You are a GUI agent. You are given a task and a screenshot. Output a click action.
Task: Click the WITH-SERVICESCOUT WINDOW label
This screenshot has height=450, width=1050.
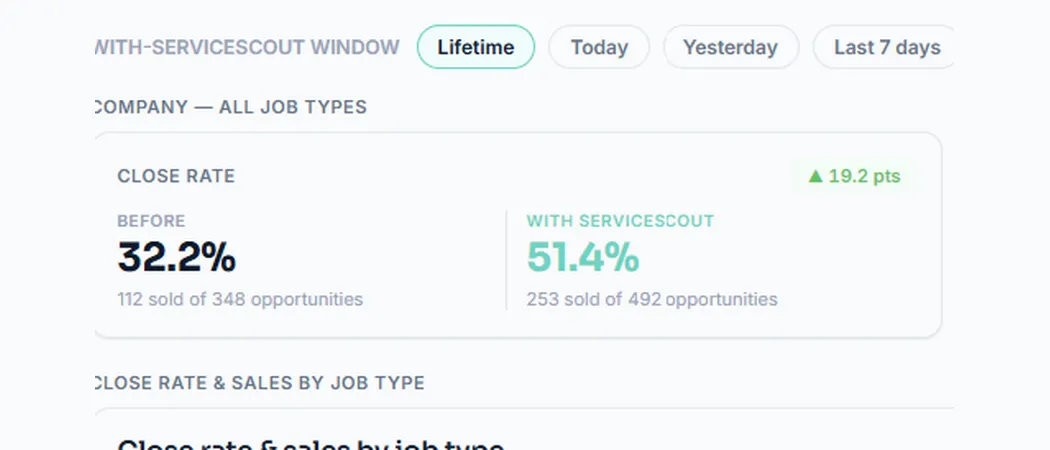click(246, 48)
